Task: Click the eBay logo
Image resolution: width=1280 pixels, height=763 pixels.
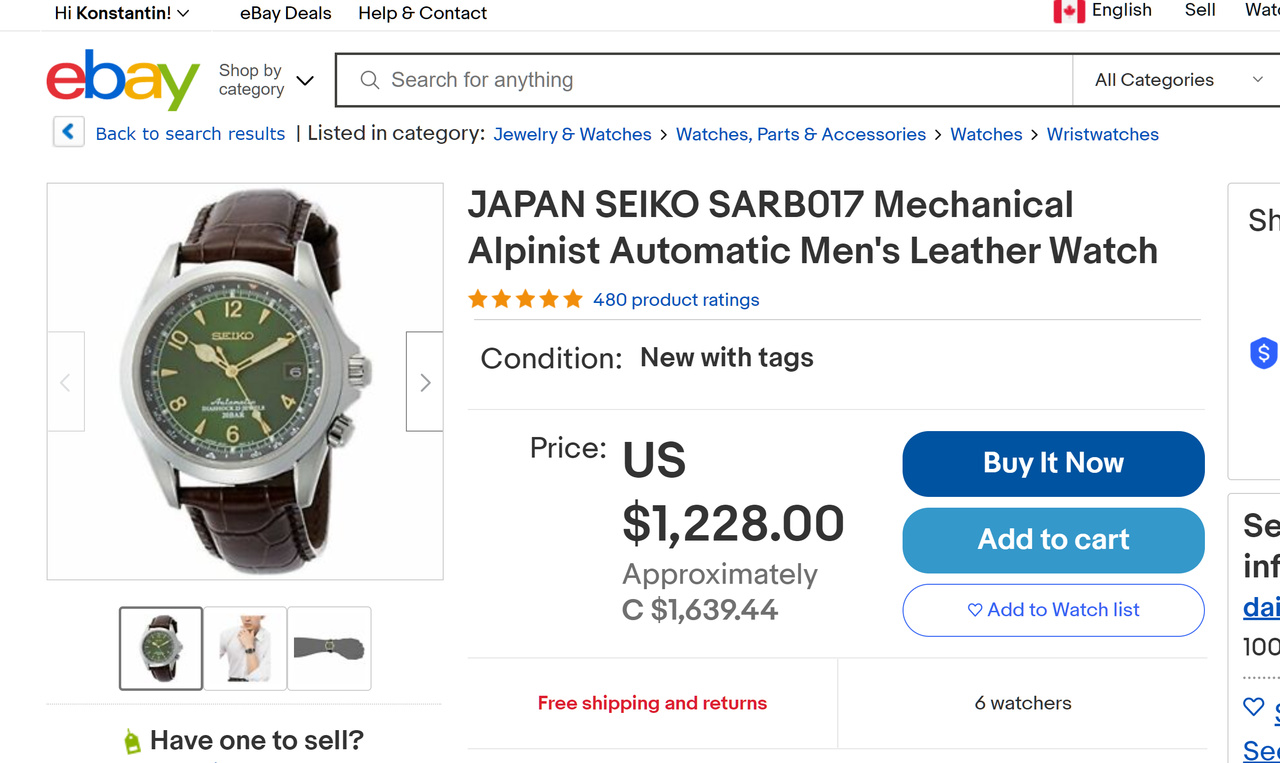Action: pyautogui.click(x=122, y=80)
